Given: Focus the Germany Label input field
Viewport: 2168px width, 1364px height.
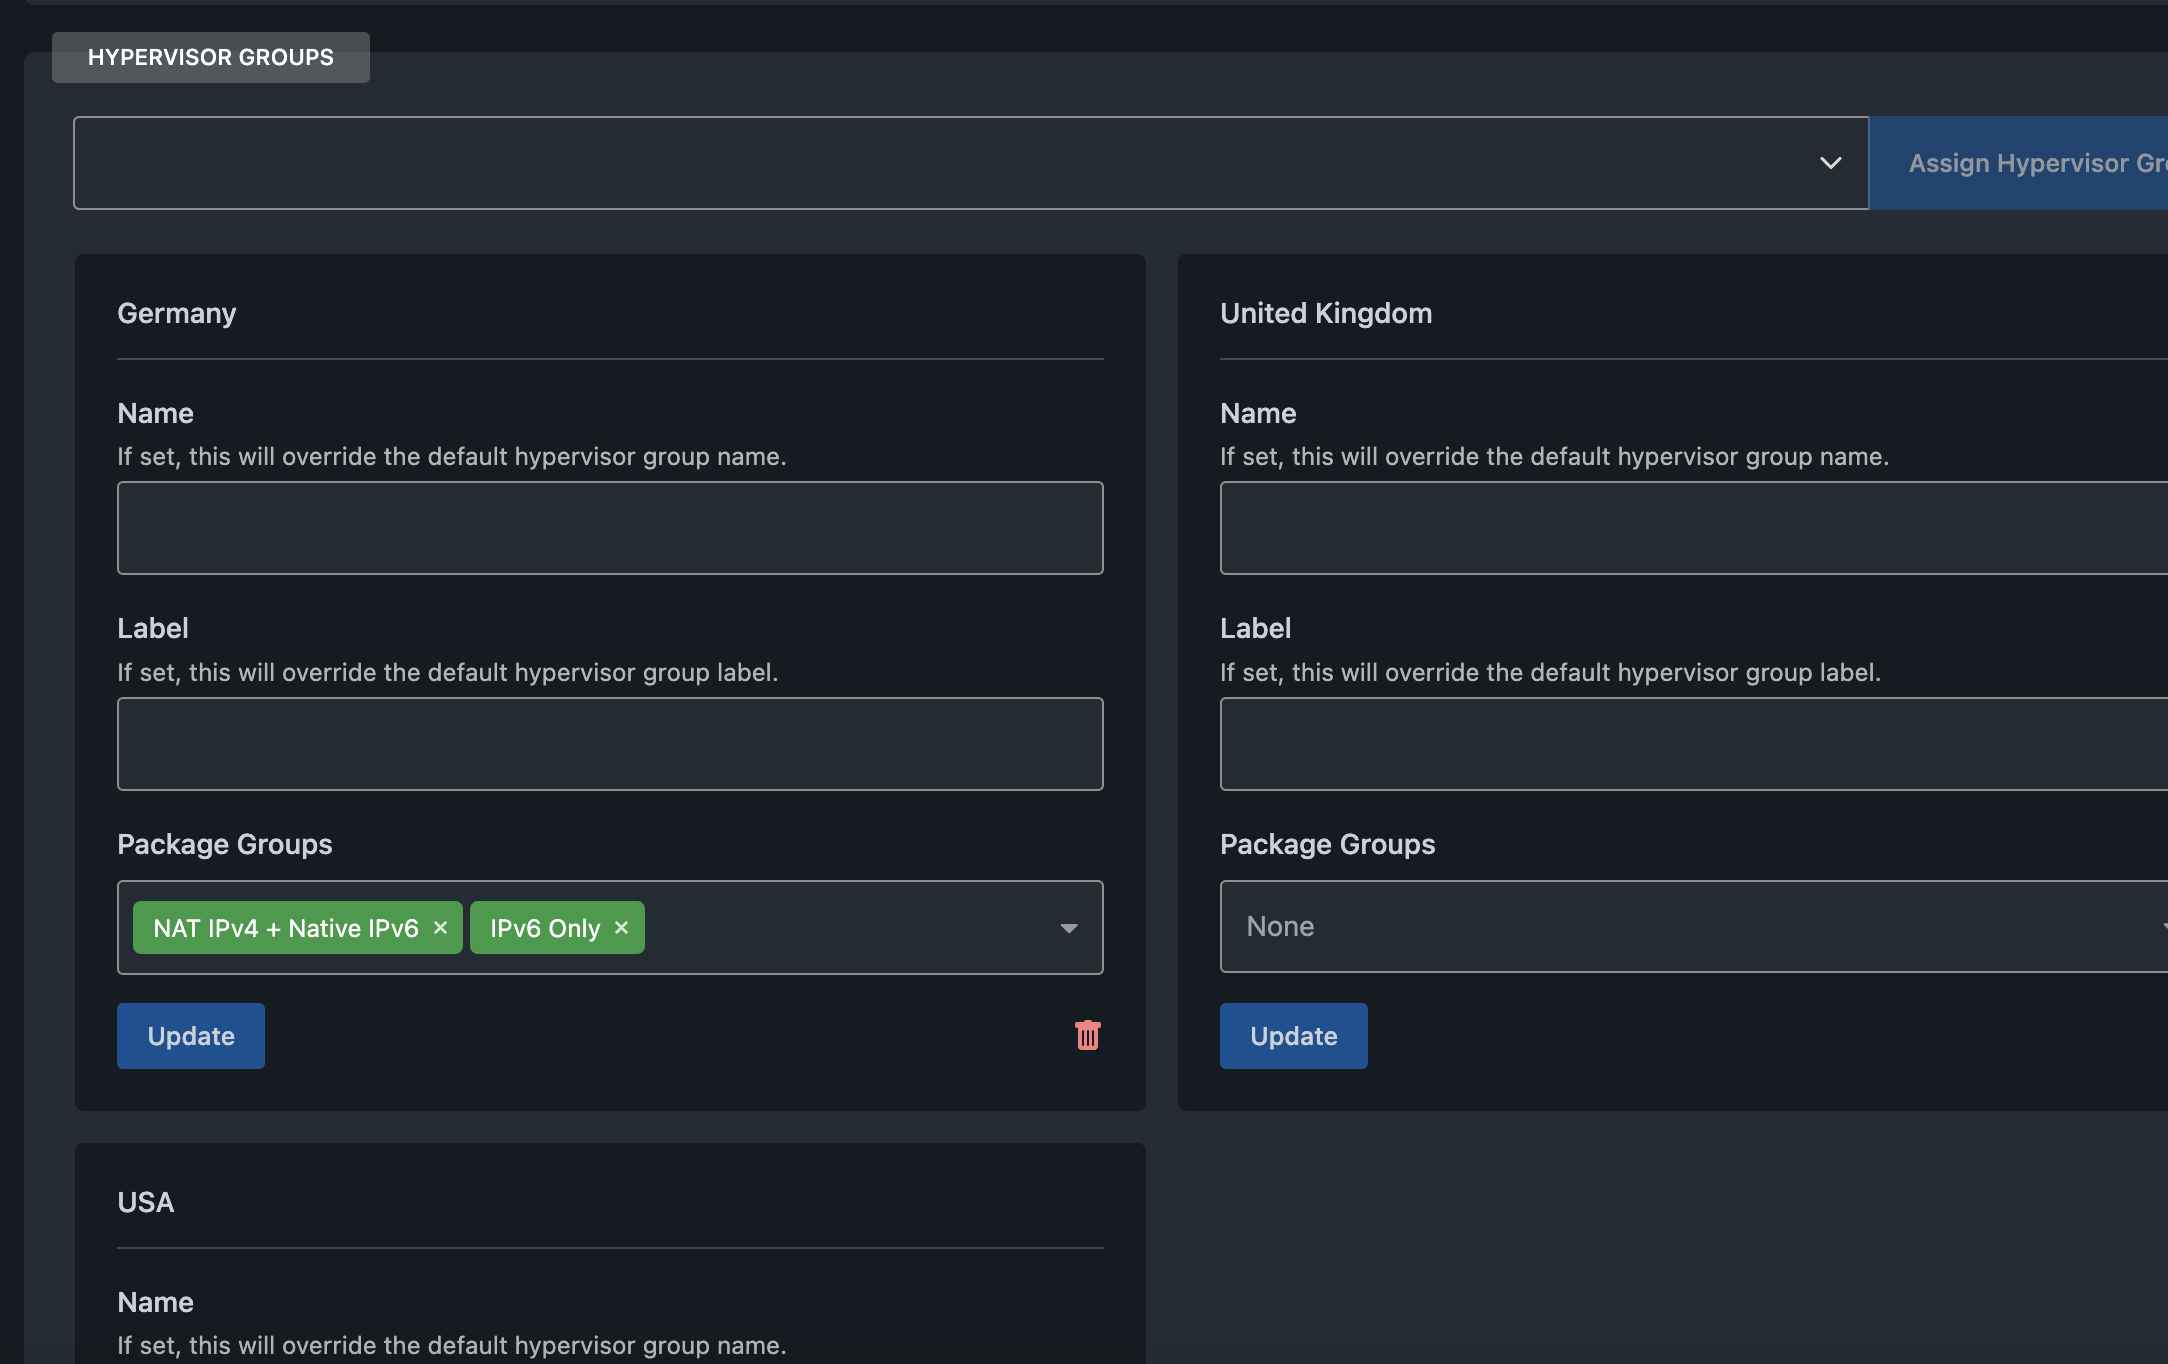Looking at the screenshot, I should [x=610, y=744].
